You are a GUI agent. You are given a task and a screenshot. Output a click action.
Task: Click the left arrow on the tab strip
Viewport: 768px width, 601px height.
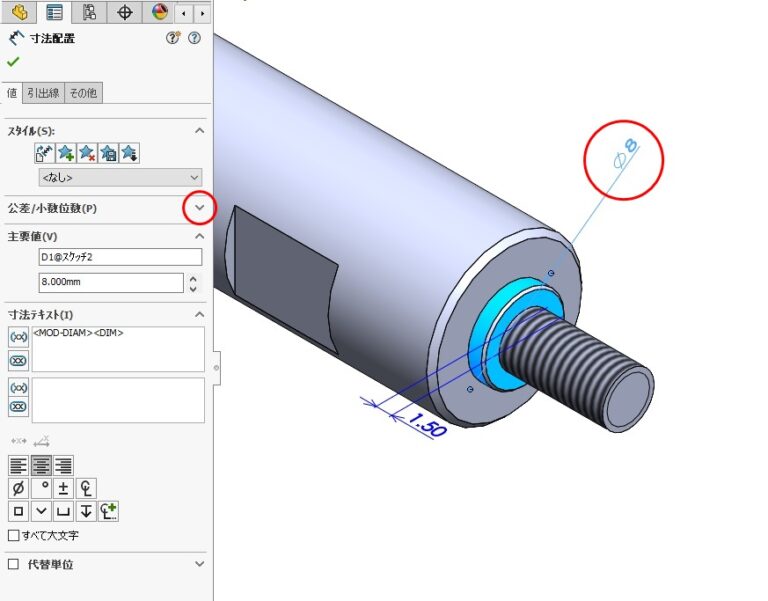[184, 14]
